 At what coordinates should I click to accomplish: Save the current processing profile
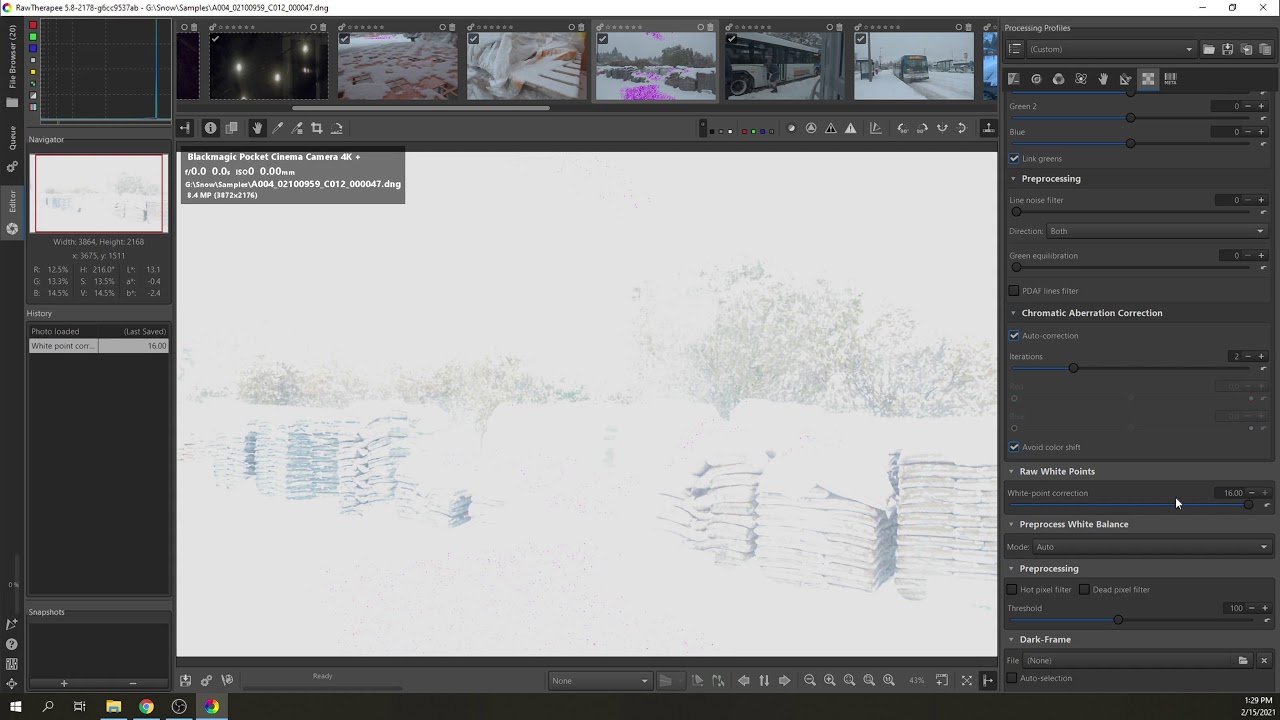coord(1228,49)
